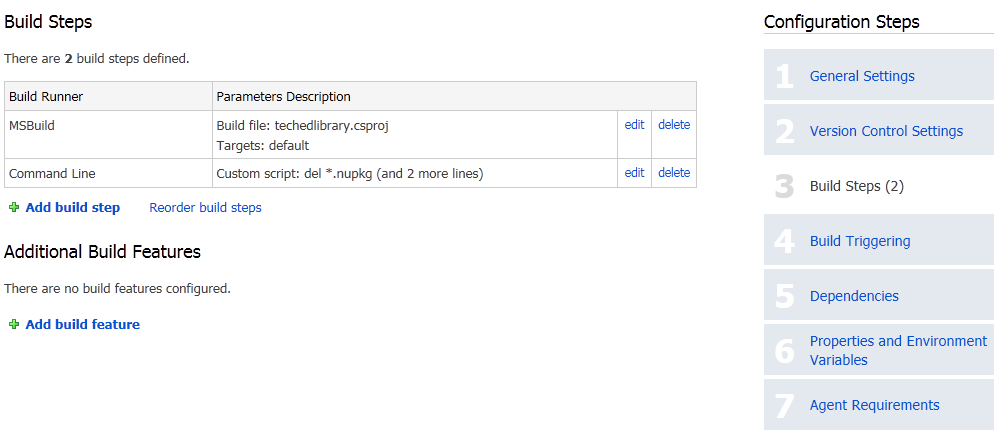The width and height of the screenshot is (994, 436).
Task: Click the Command Line runner name cell
Action: 108,173
